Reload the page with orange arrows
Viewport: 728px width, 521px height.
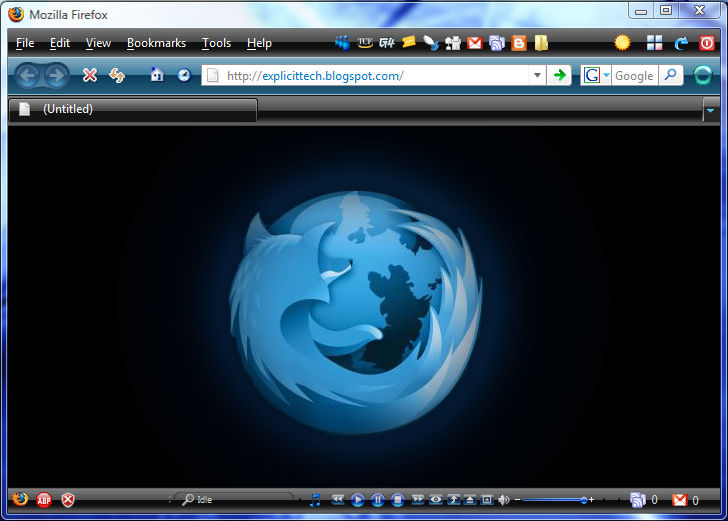coord(117,75)
